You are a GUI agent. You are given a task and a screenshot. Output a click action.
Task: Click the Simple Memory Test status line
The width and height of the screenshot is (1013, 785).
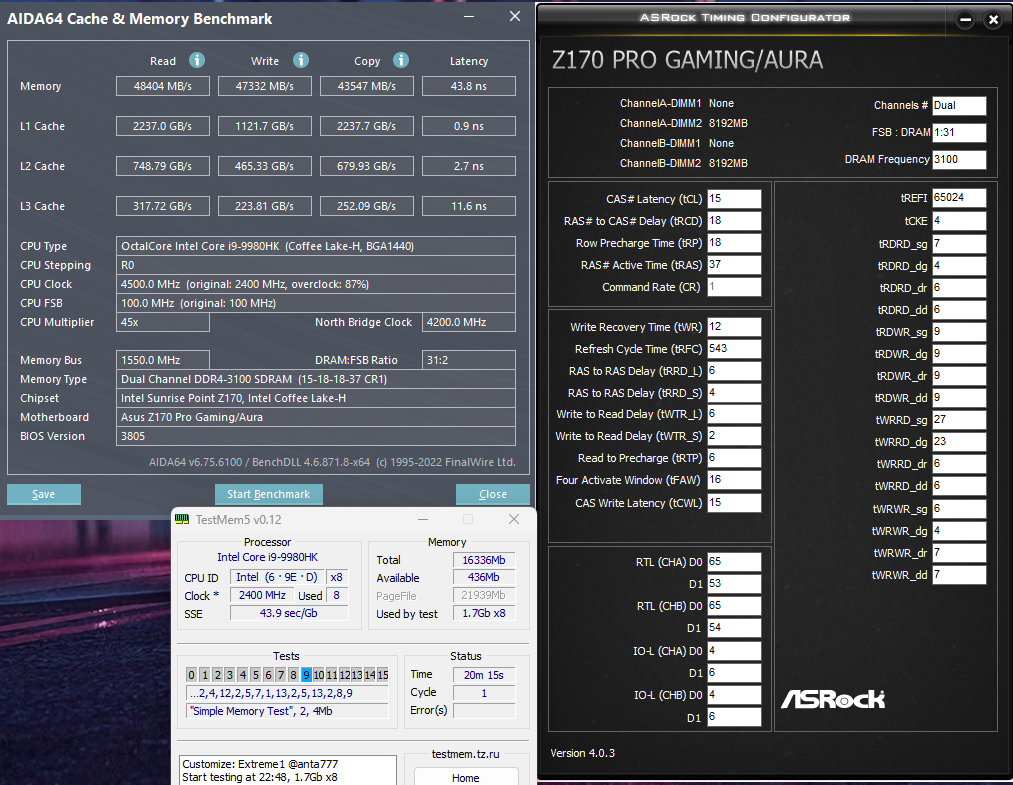pyautogui.click(x=287, y=711)
